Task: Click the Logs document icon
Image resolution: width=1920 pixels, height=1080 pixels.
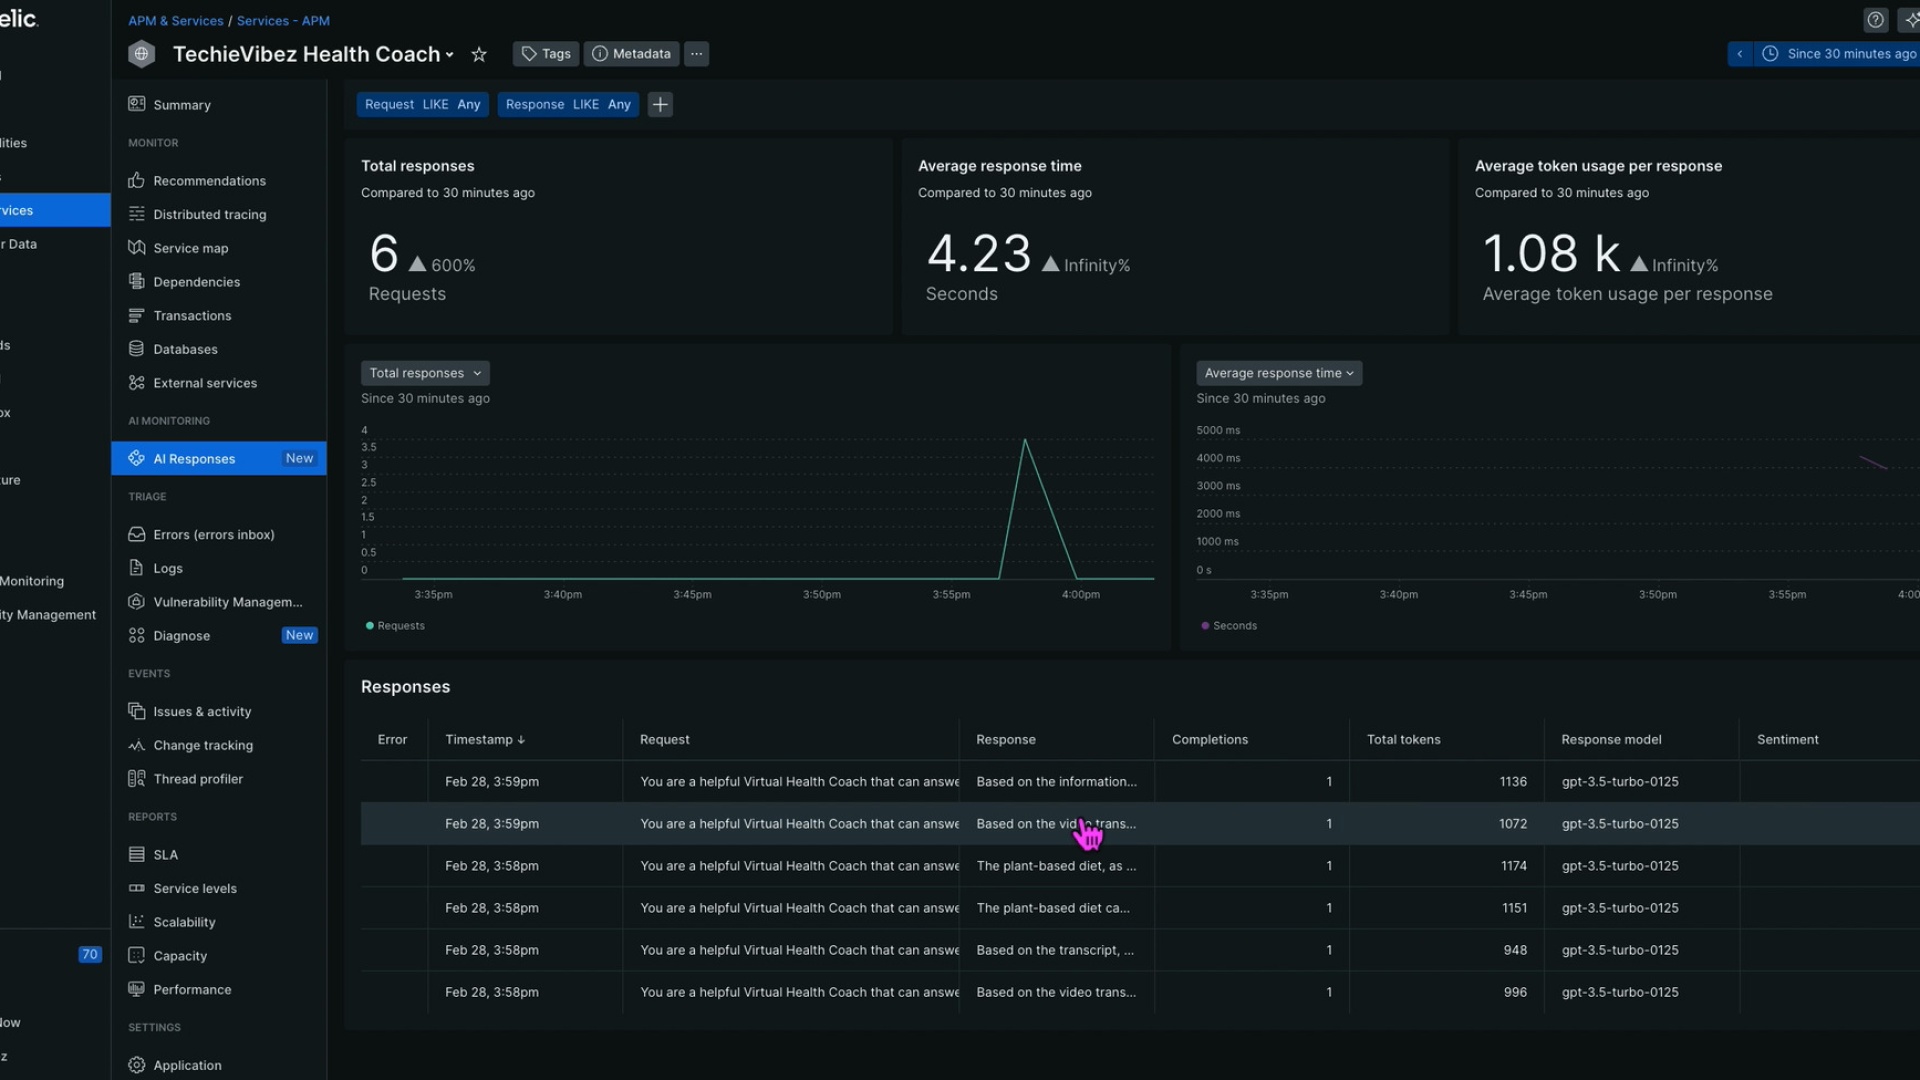Action: coord(137,568)
